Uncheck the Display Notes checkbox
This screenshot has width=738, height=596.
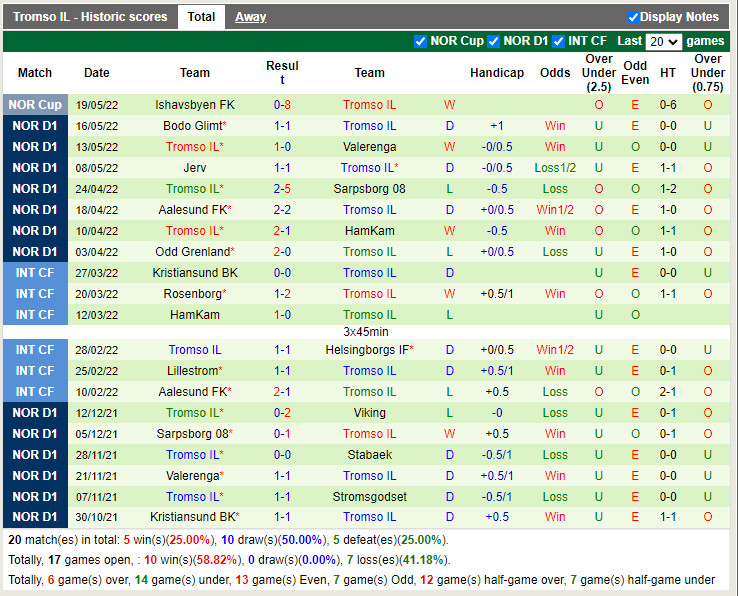coord(633,17)
